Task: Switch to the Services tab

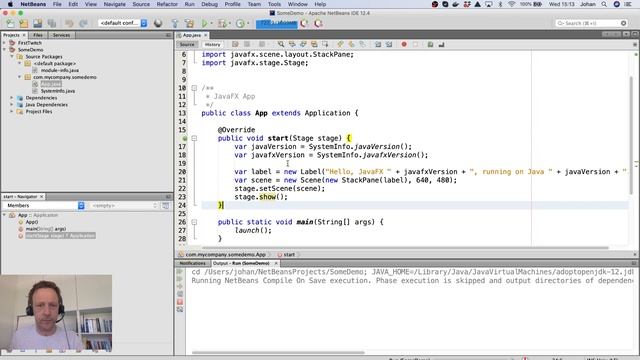Action: tap(61, 35)
